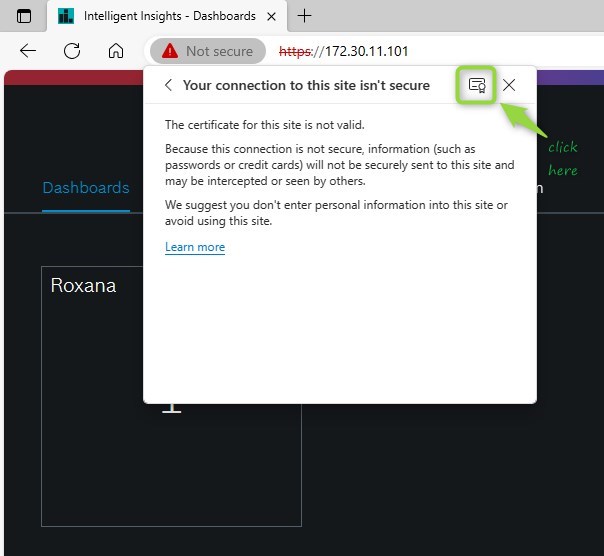604x556 pixels.
Task: Open a new browser tab
Action: pos(305,16)
